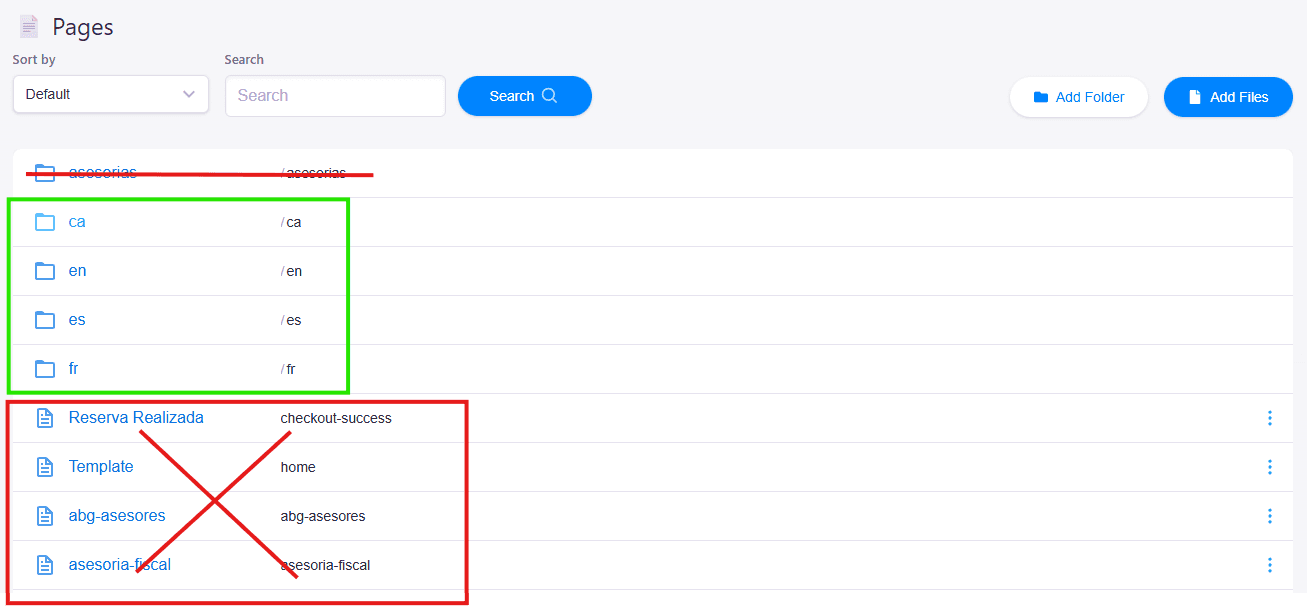Viewport: 1307px width, 606px height.
Task: Click the Add Folder button
Action: click(x=1078, y=97)
